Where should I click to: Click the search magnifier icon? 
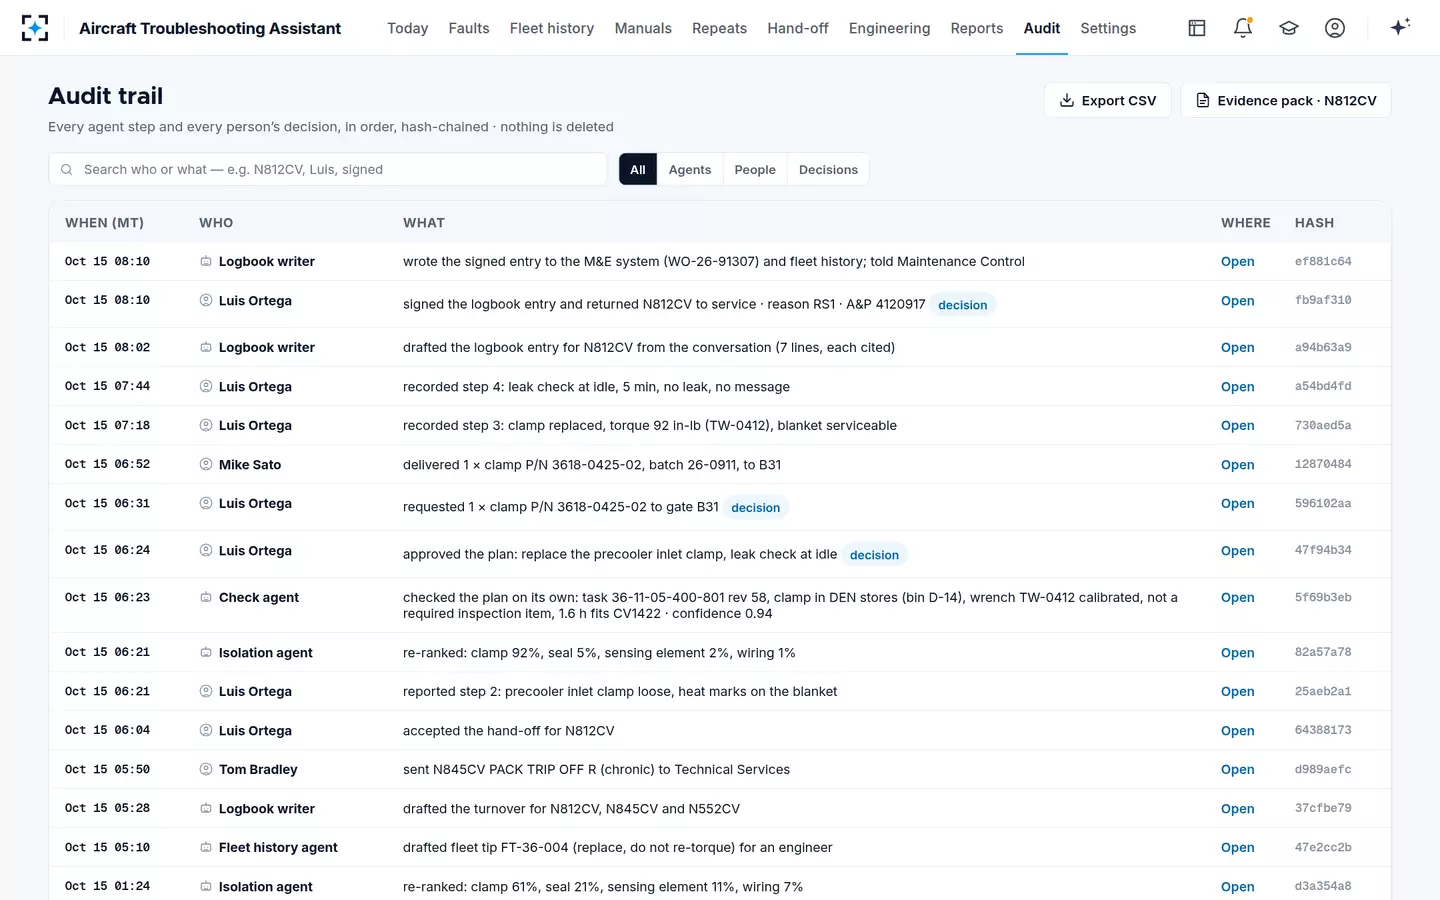pyautogui.click(x=67, y=170)
